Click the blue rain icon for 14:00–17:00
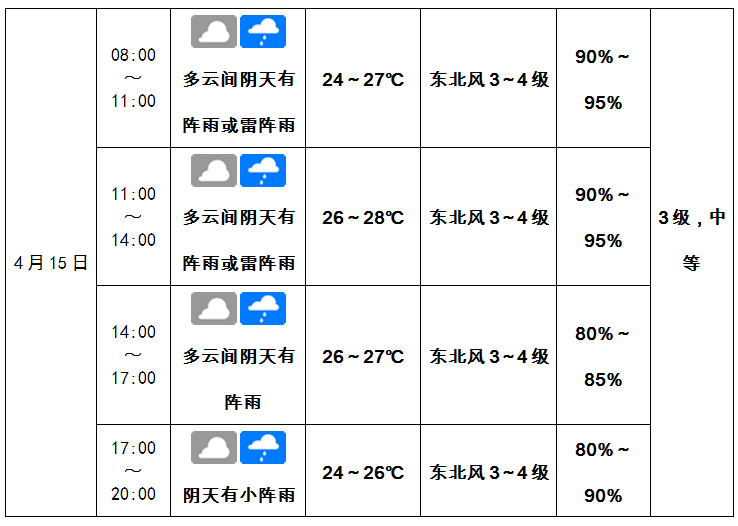 coord(263,308)
